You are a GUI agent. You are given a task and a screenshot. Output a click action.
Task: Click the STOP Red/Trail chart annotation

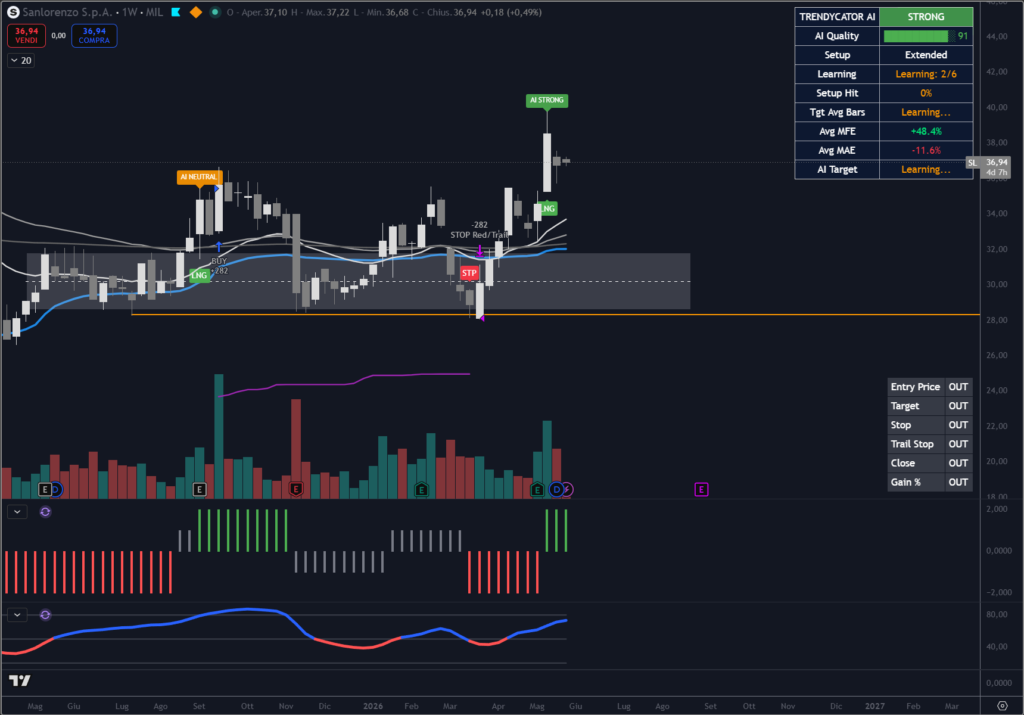479,234
